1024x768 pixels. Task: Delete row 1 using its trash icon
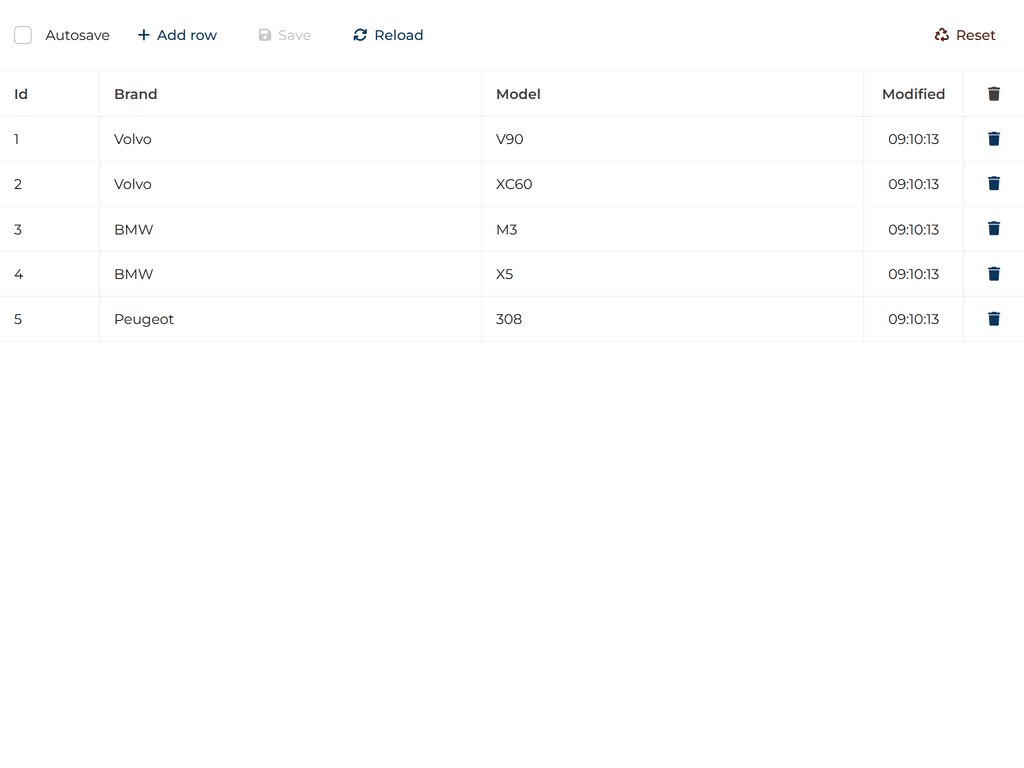point(993,138)
